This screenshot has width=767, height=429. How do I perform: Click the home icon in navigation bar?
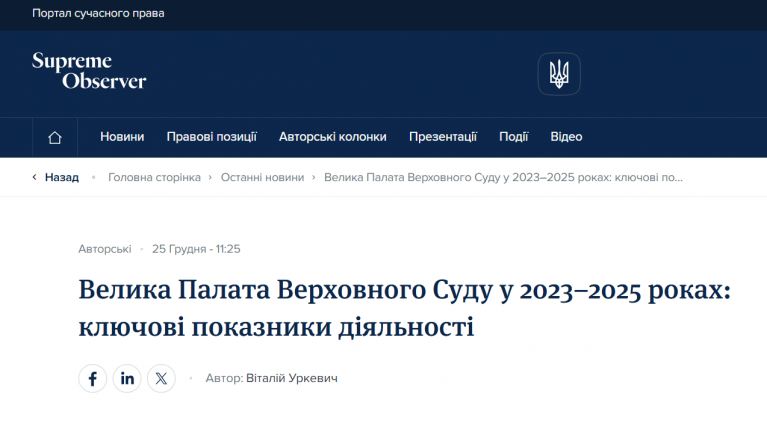tap(55, 137)
